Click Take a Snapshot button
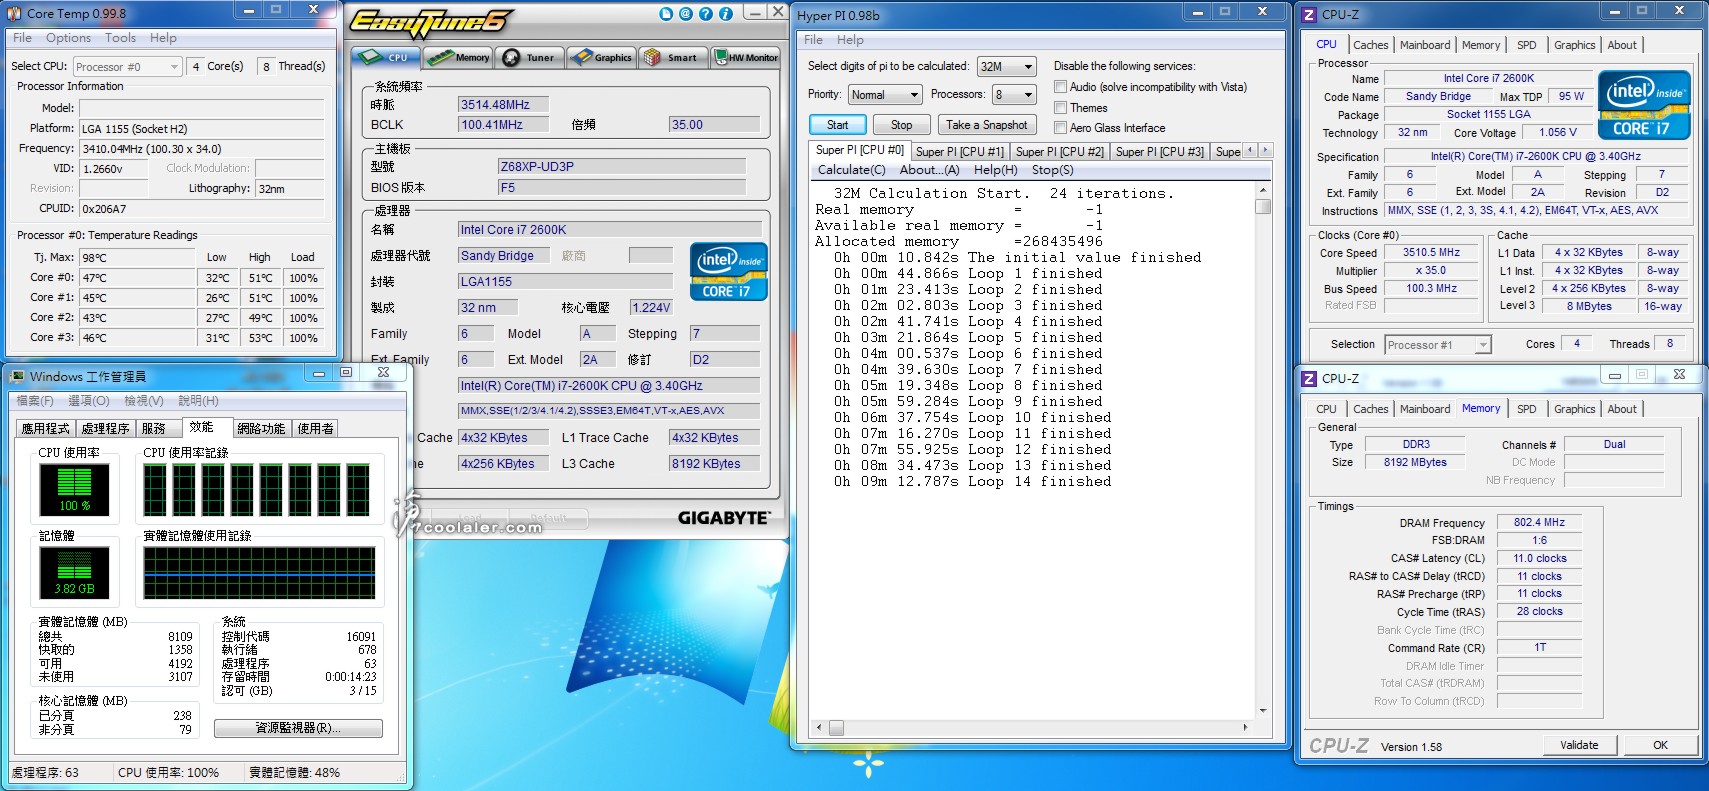This screenshot has width=1709, height=791. pyautogui.click(x=986, y=125)
